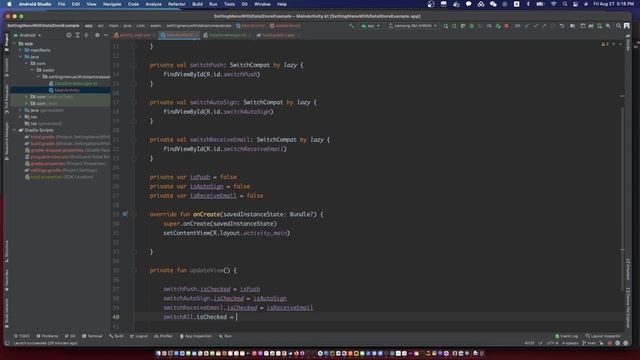Open the Logcat tool window
The image size is (640, 360).
(x=138, y=336)
